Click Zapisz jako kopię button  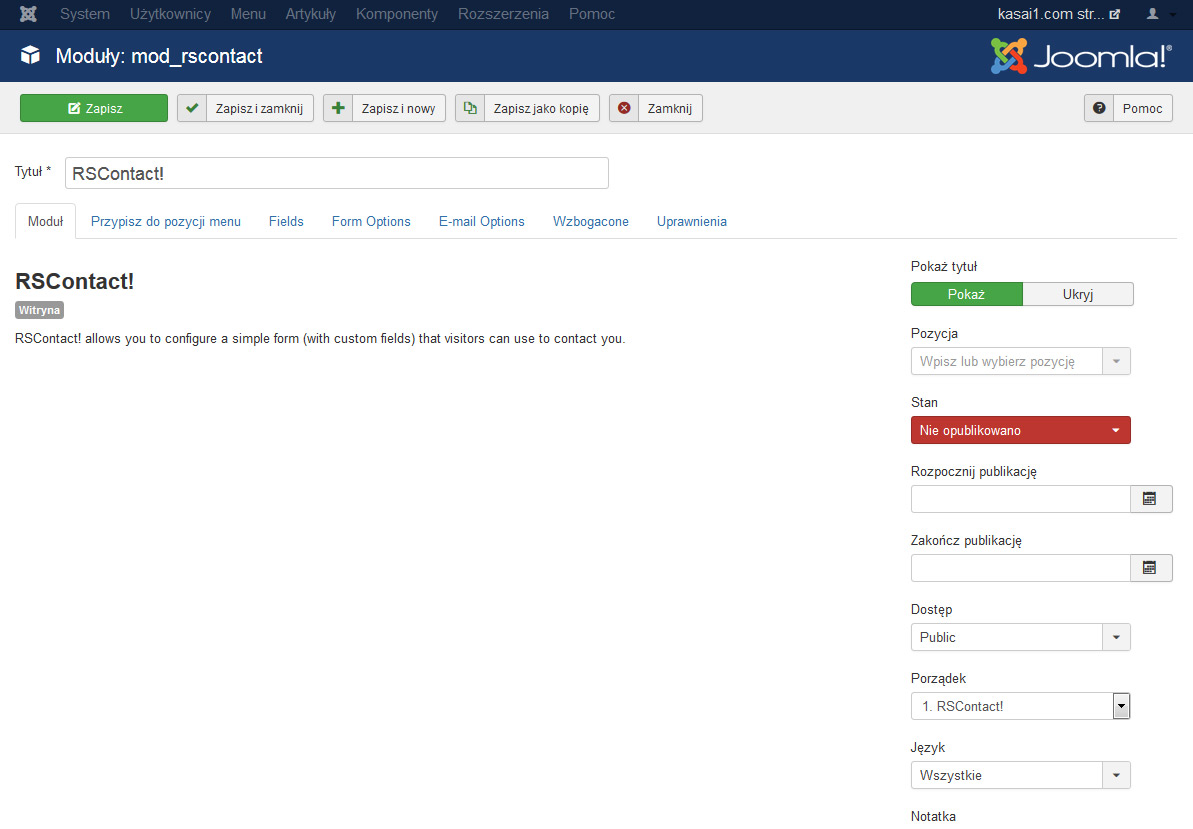pos(527,108)
